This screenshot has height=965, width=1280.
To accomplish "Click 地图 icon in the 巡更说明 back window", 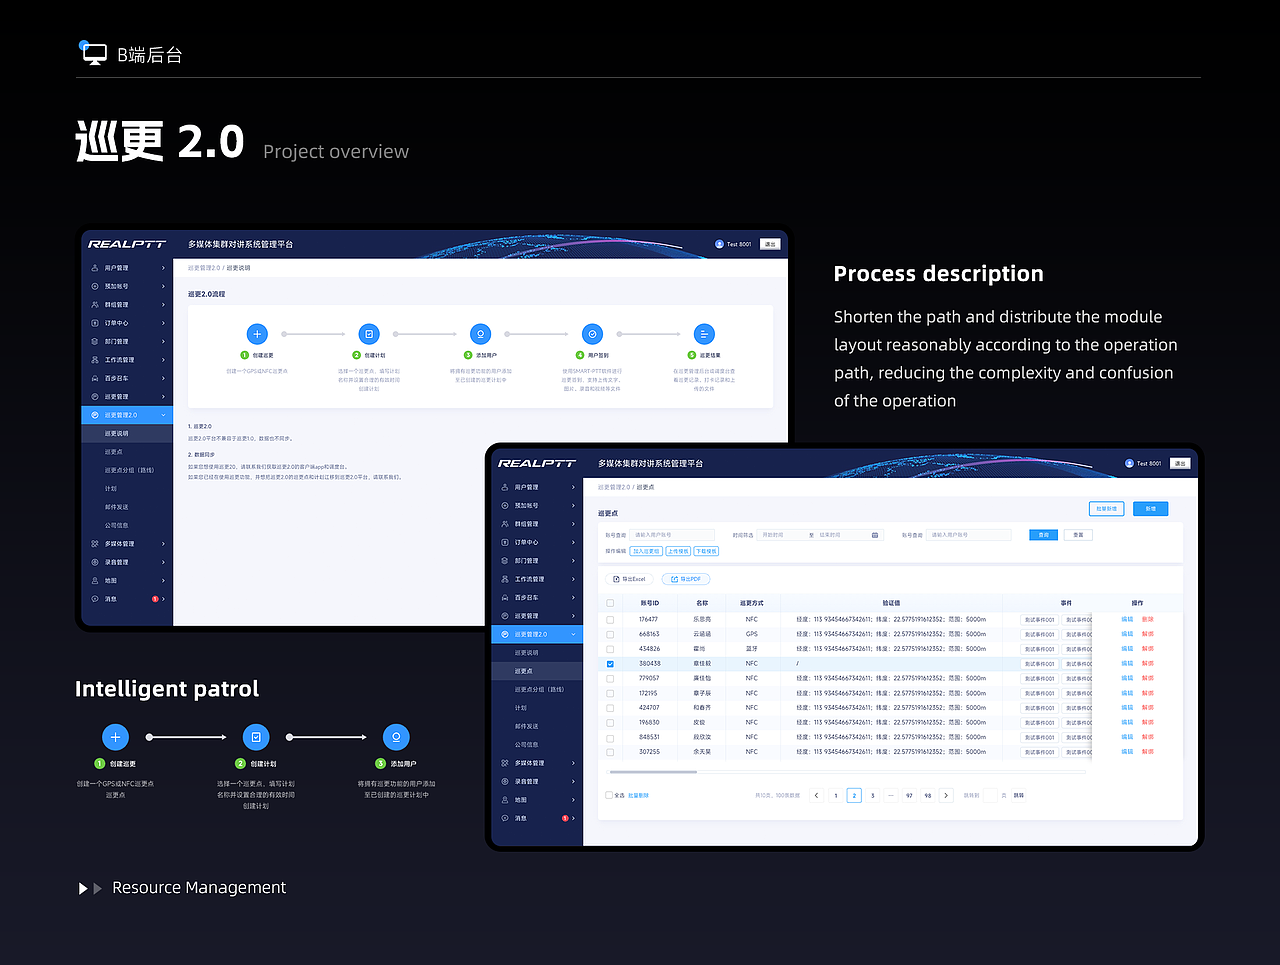I will [95, 580].
